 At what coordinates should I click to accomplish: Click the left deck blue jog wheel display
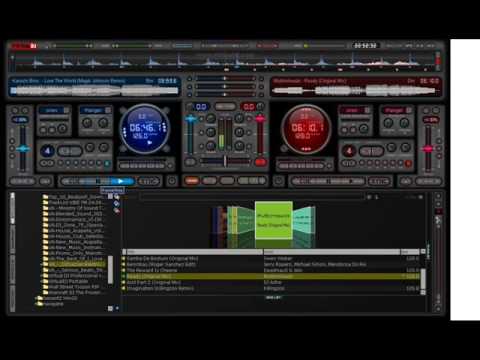click(x=144, y=129)
